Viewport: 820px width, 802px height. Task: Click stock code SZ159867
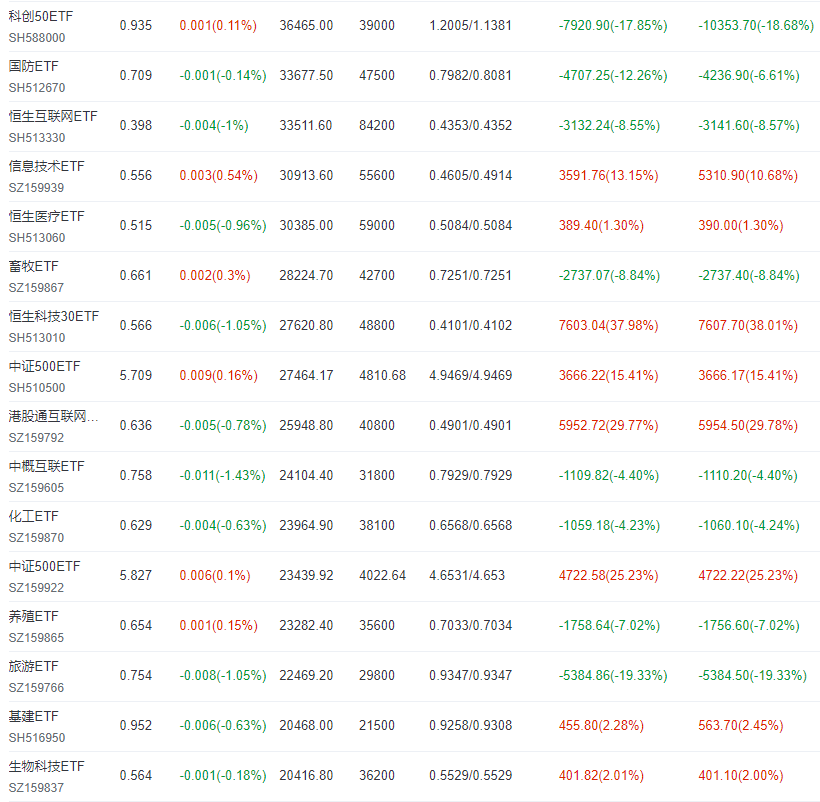pyautogui.click(x=37, y=288)
